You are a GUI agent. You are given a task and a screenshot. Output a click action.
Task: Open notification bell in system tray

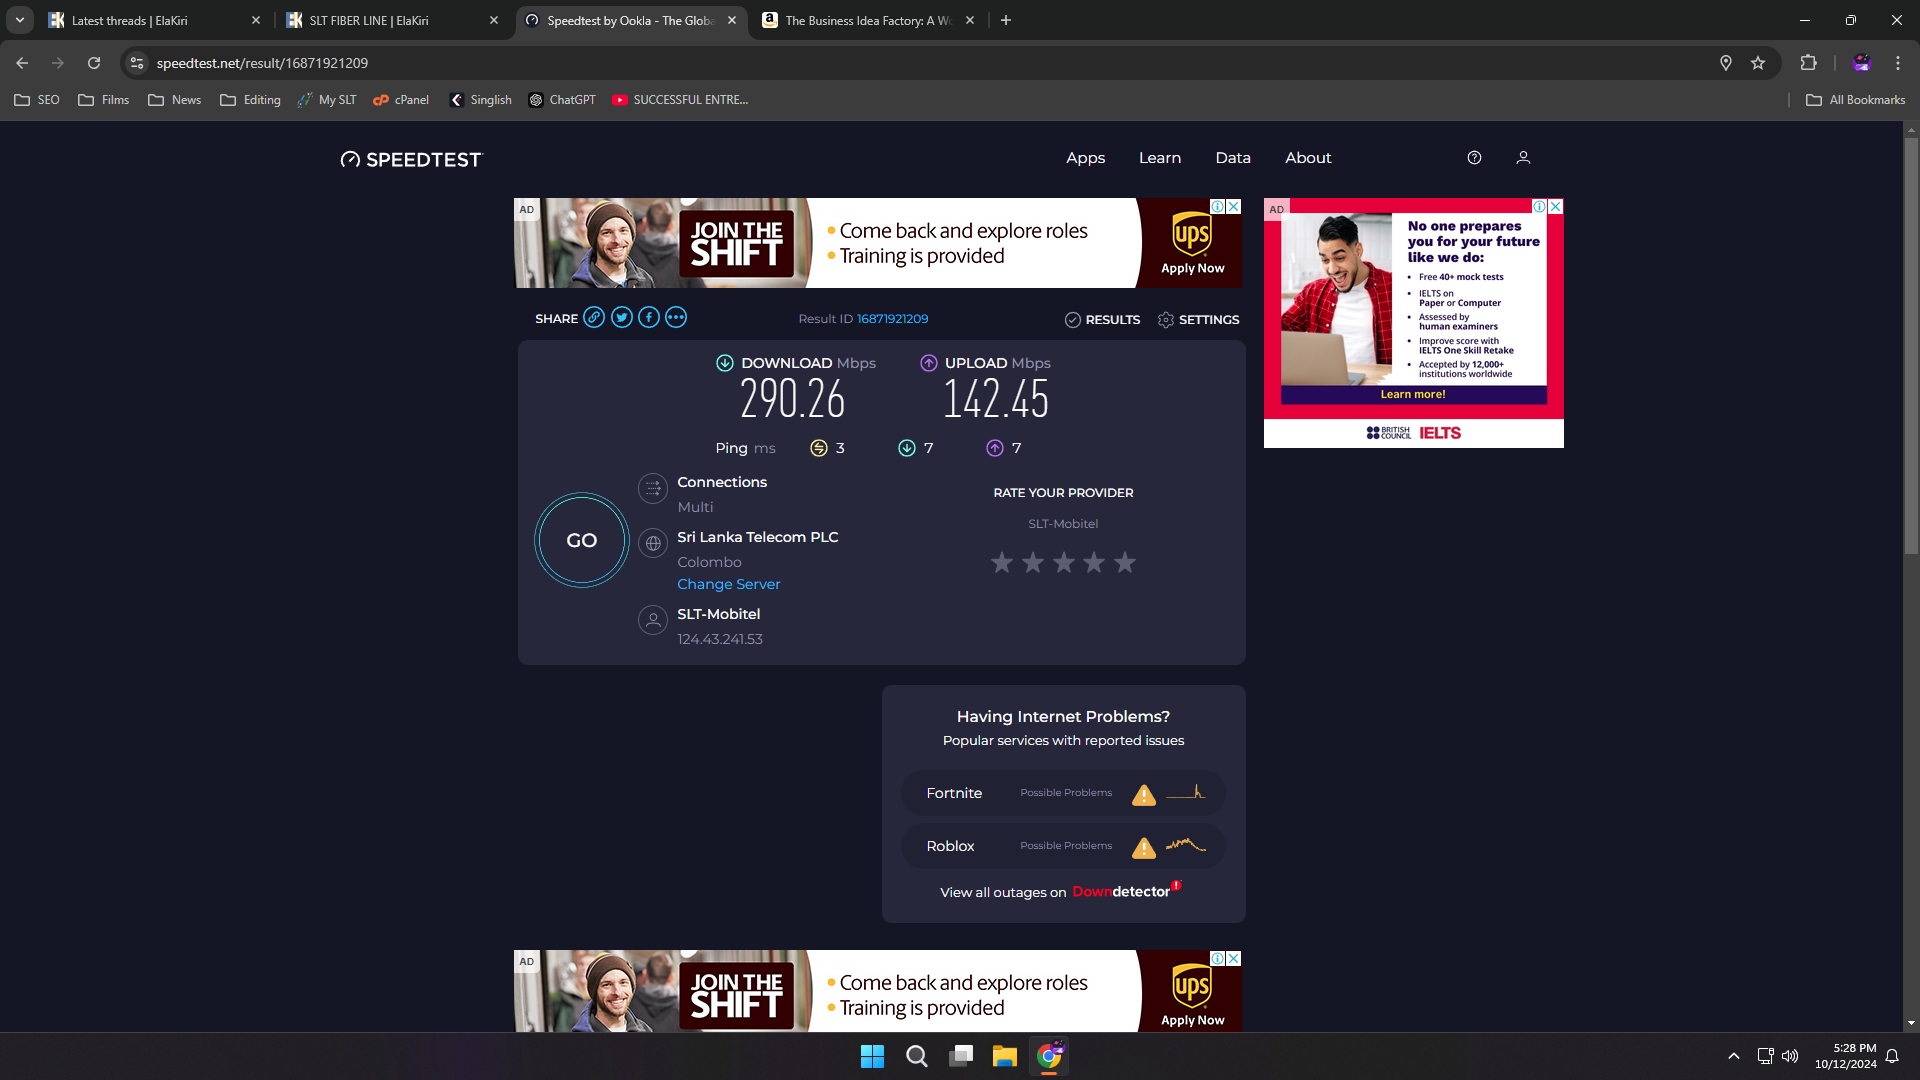(1892, 1056)
